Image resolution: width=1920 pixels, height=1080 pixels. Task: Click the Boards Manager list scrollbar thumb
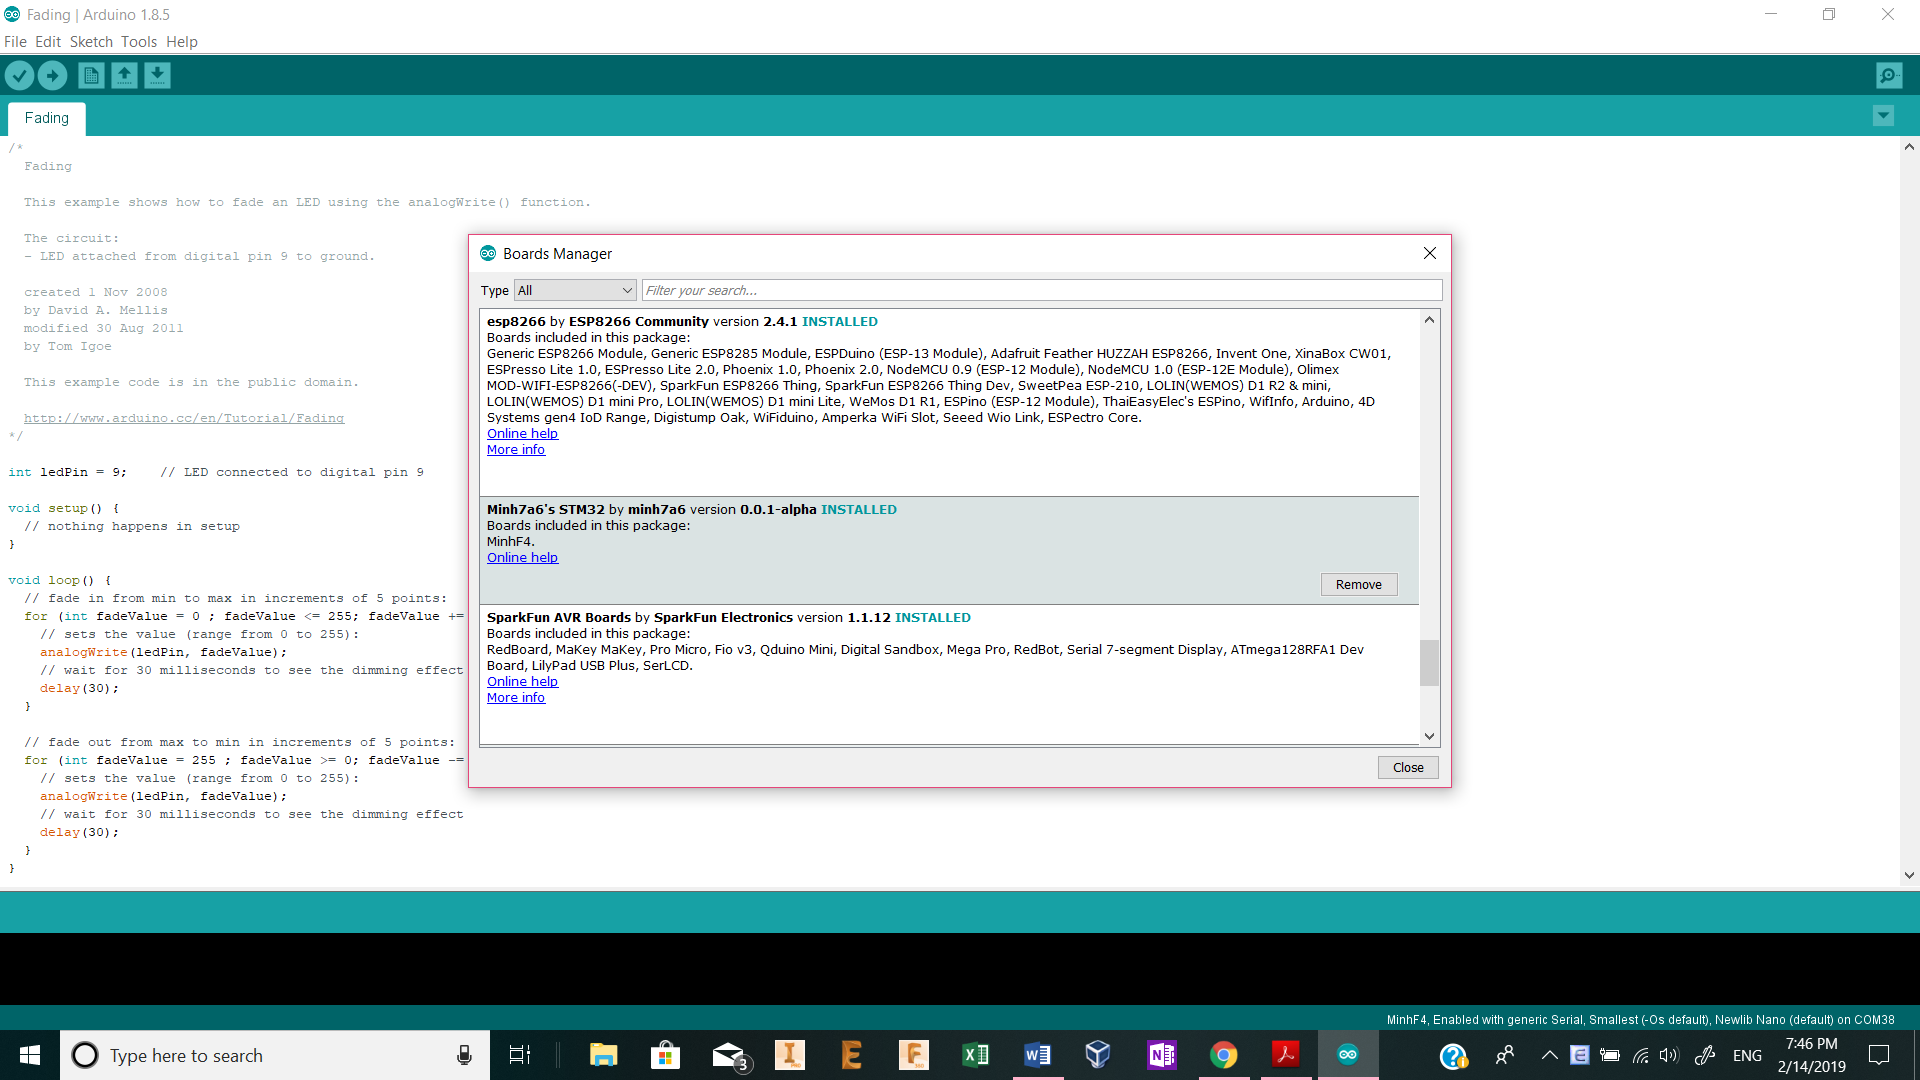tap(1429, 662)
